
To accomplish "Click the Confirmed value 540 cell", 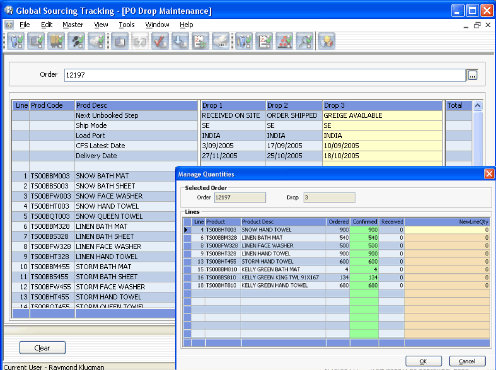I will [364, 238].
